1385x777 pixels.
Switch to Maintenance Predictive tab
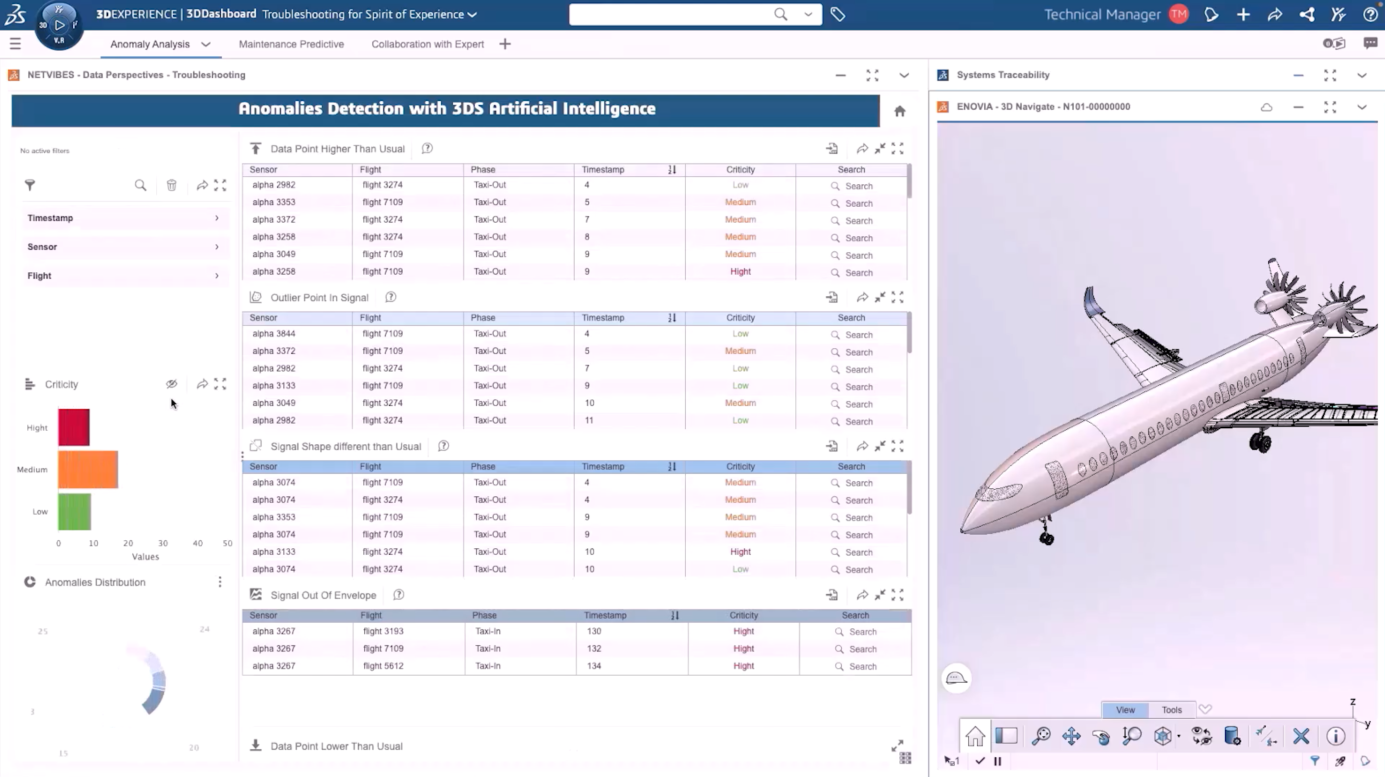point(291,44)
